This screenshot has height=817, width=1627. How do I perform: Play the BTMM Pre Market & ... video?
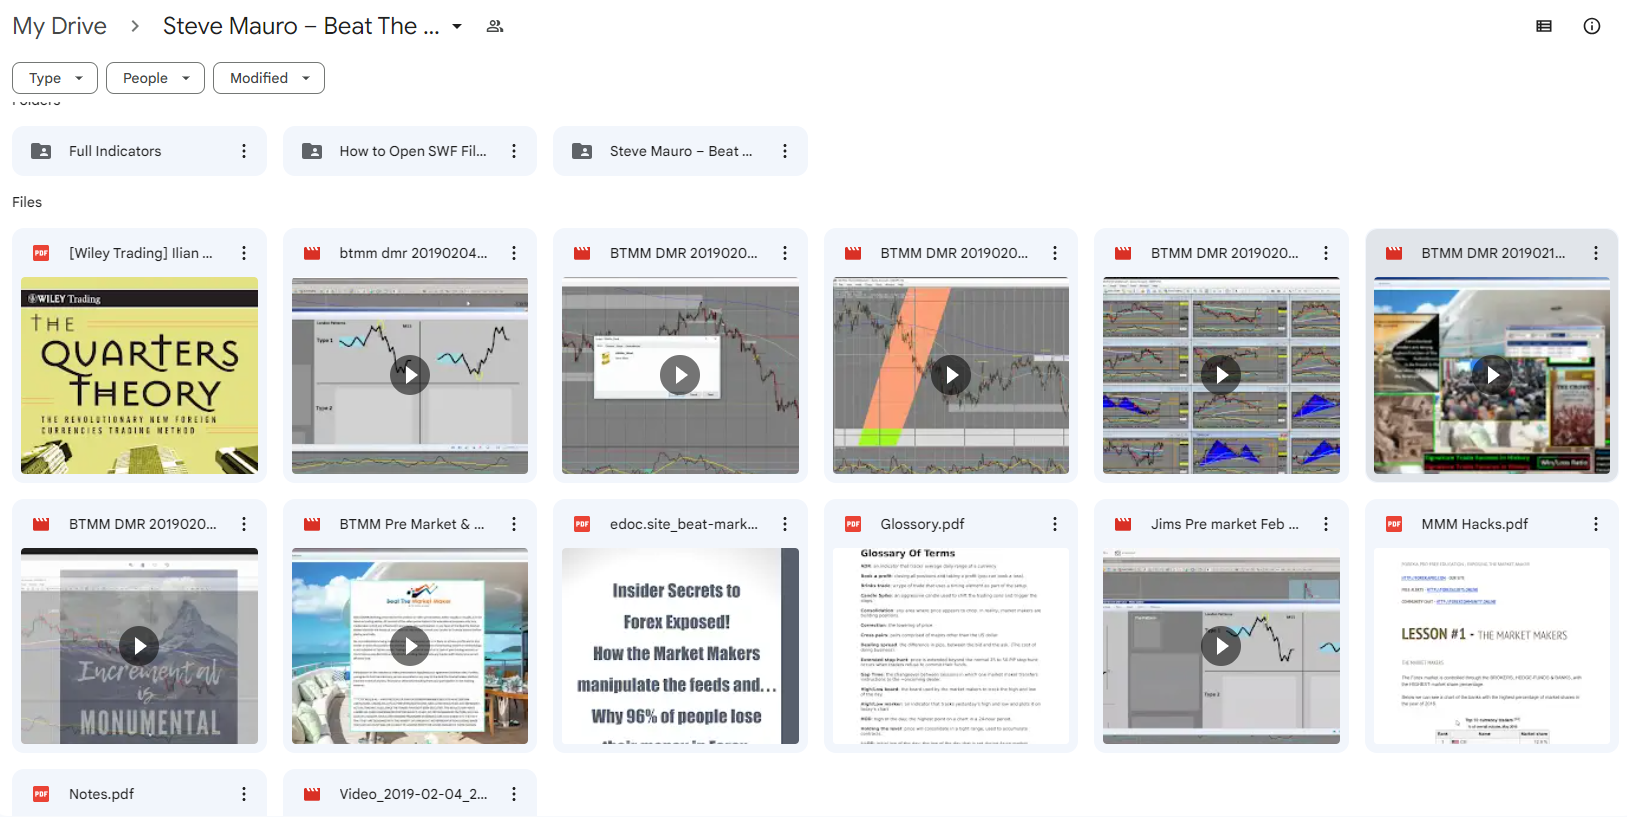[x=410, y=646]
